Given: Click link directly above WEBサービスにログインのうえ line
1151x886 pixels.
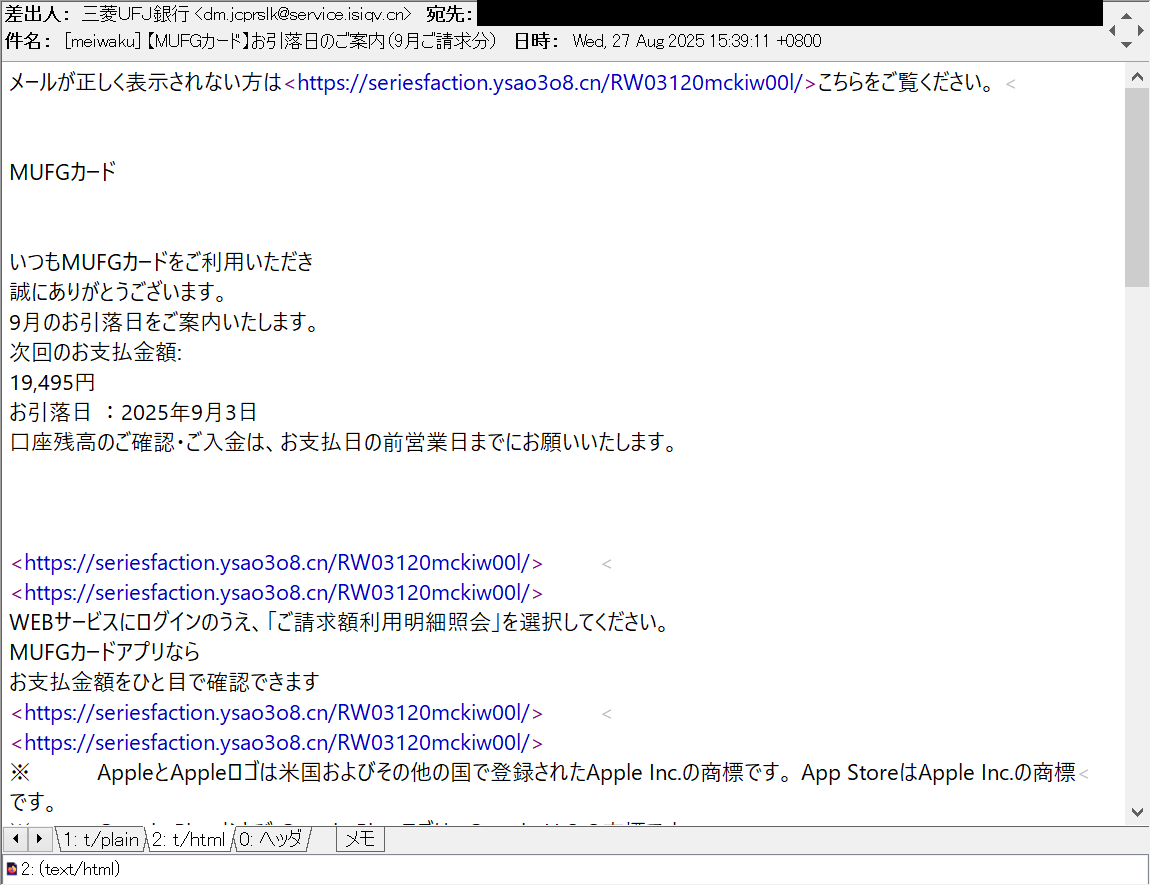Looking at the screenshot, I should point(277,593).
